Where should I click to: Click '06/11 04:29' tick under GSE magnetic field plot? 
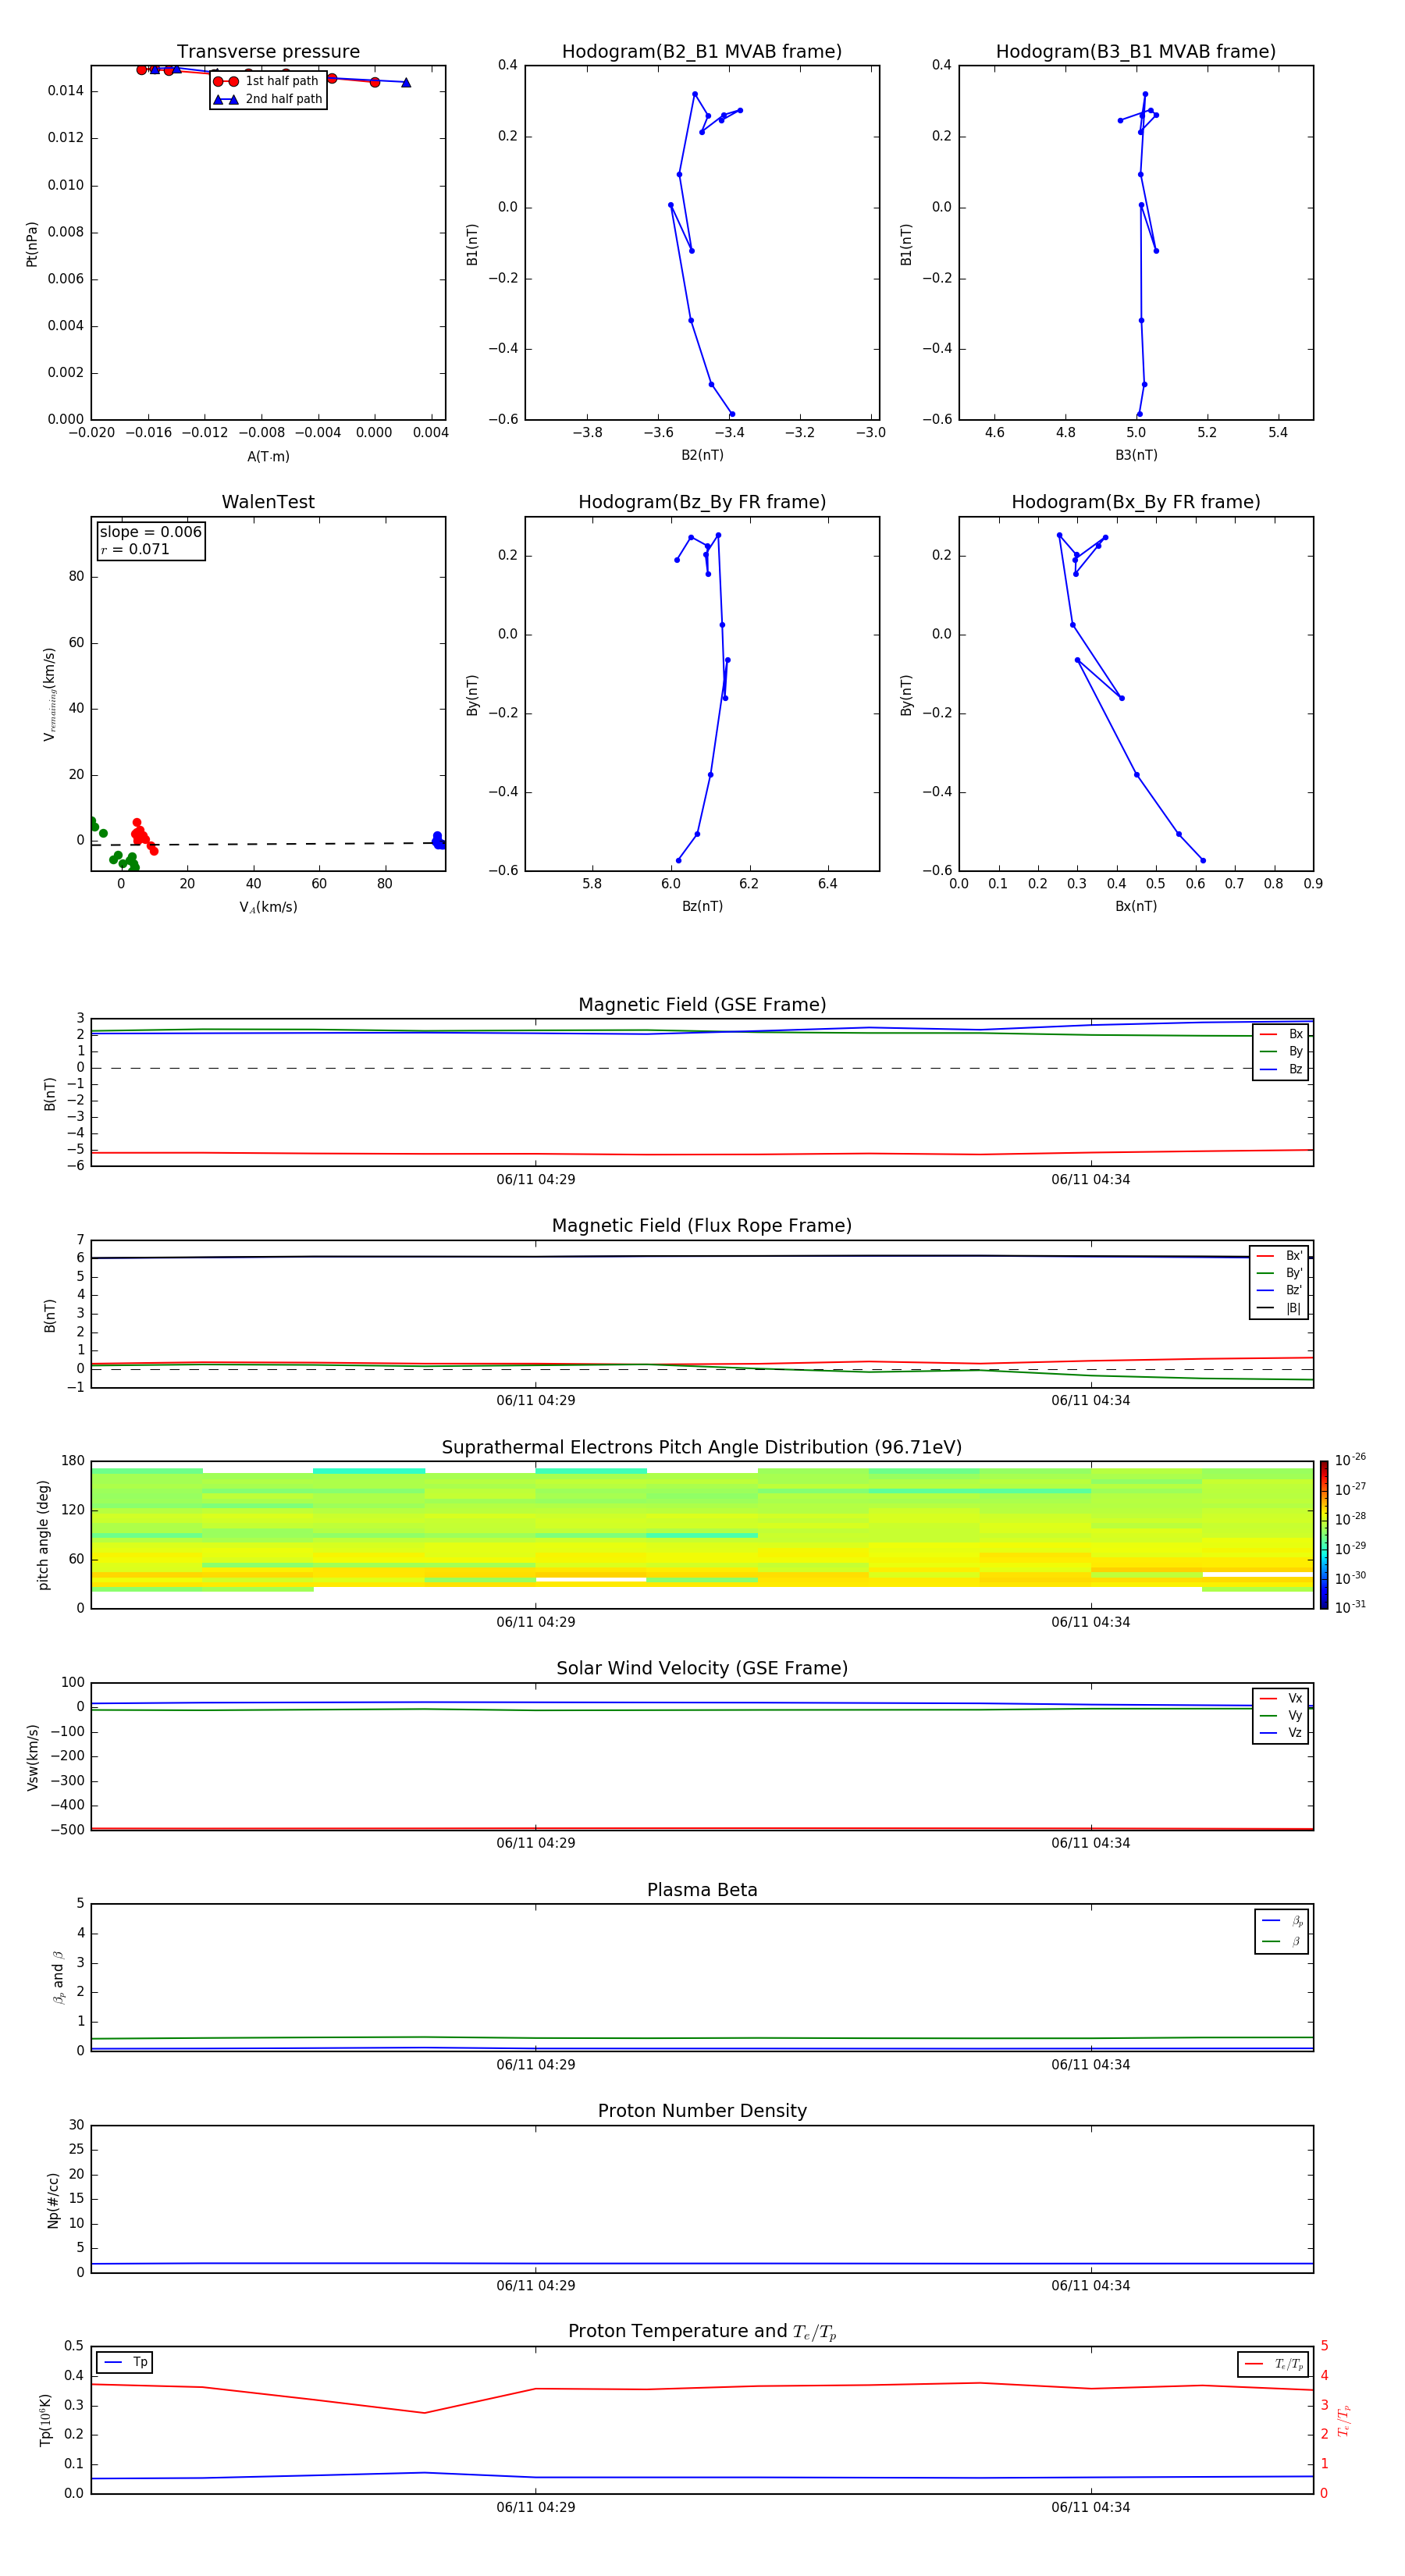coord(536,1180)
